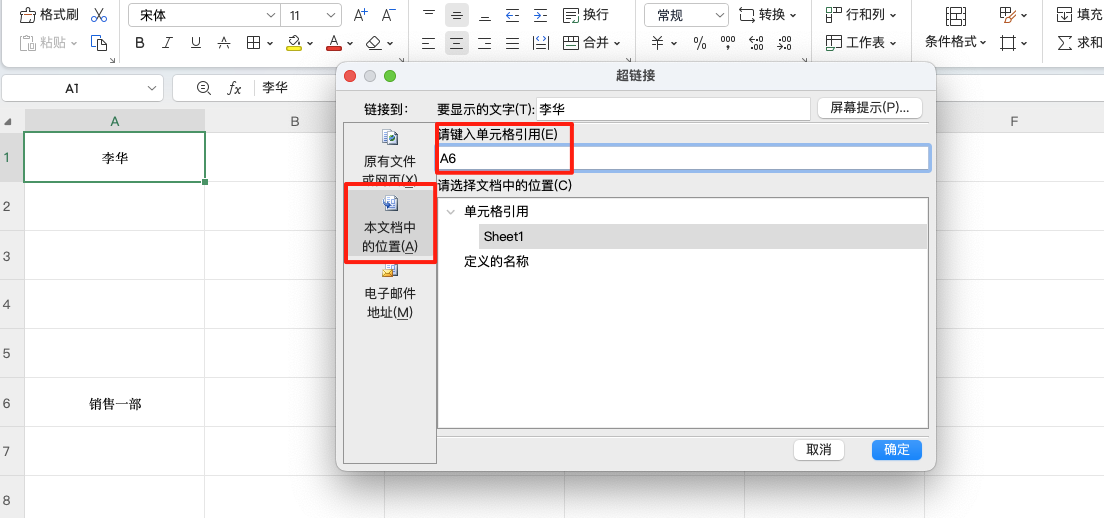The width and height of the screenshot is (1104, 518).
Task: Click the 屏幕提示 button
Action: [869, 108]
